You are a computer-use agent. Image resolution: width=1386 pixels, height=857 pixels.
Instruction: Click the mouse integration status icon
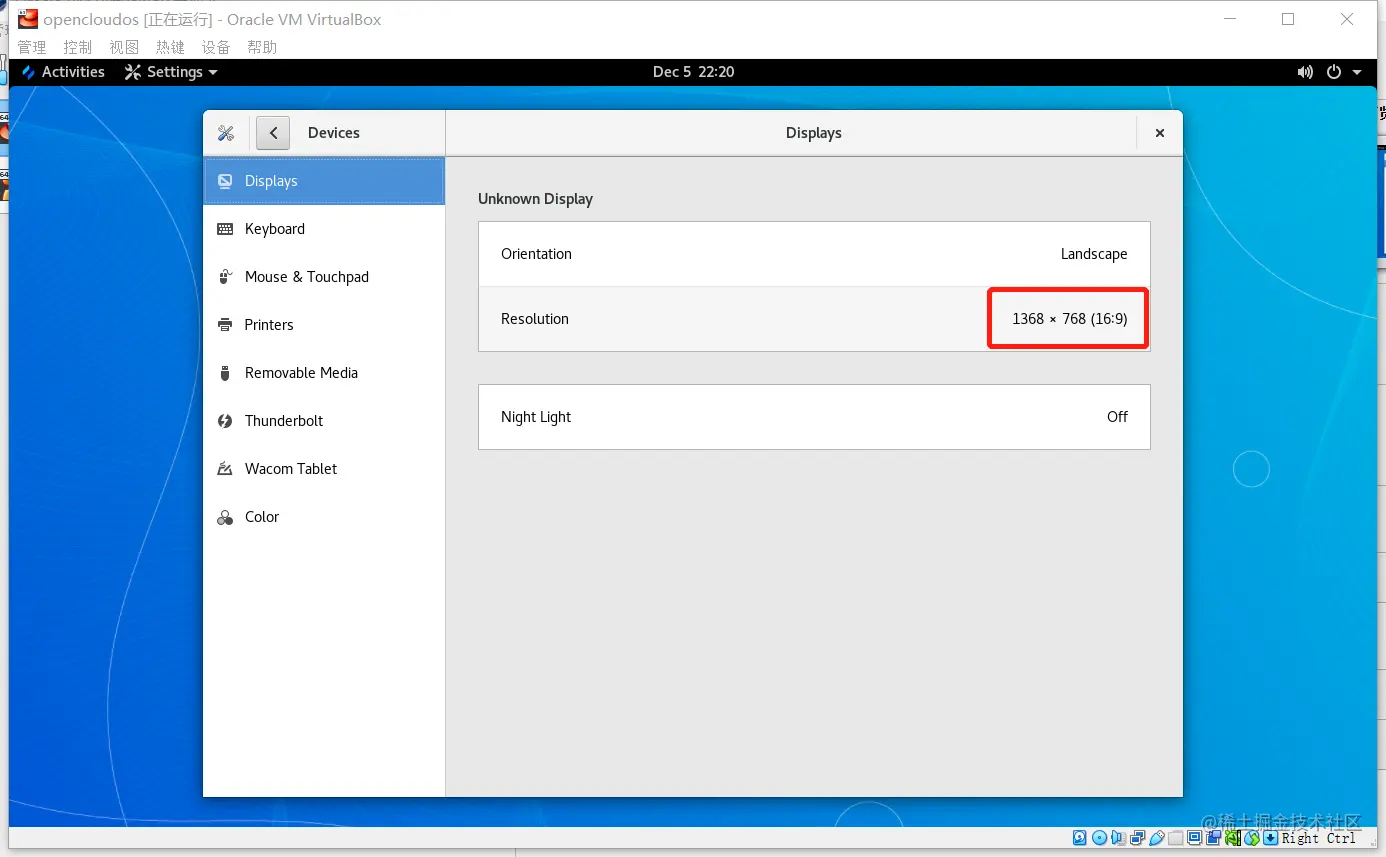pyautogui.click(x=1252, y=838)
